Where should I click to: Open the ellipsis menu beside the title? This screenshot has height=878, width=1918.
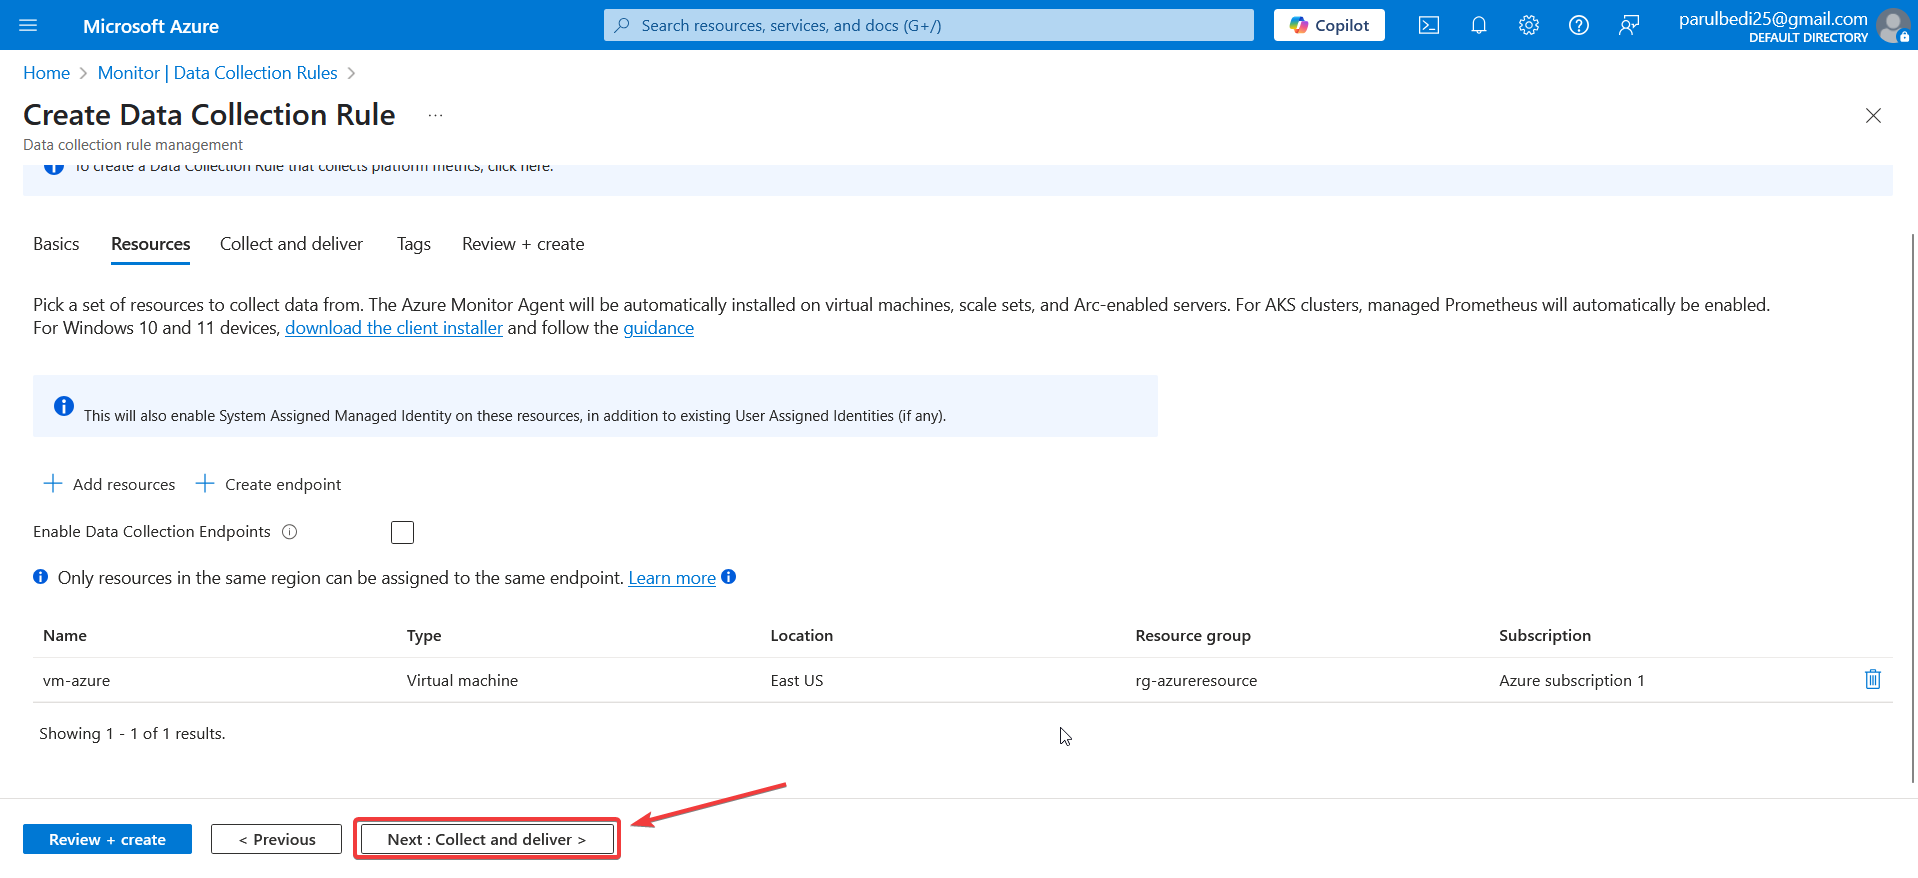(x=435, y=115)
